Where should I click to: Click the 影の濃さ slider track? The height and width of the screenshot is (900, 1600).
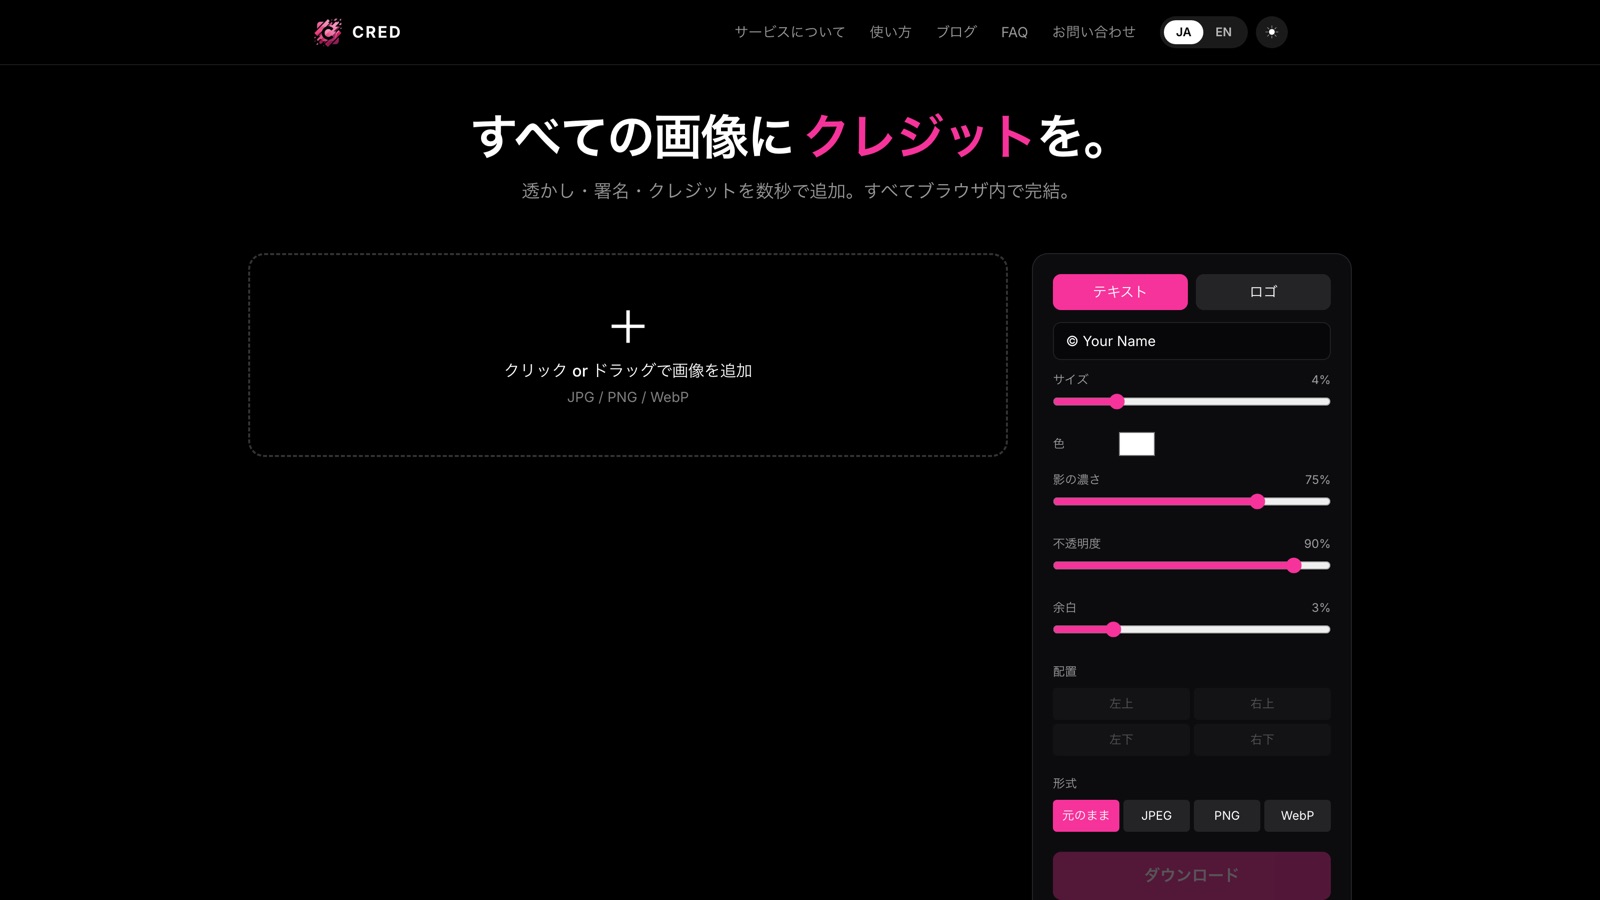click(x=1191, y=502)
